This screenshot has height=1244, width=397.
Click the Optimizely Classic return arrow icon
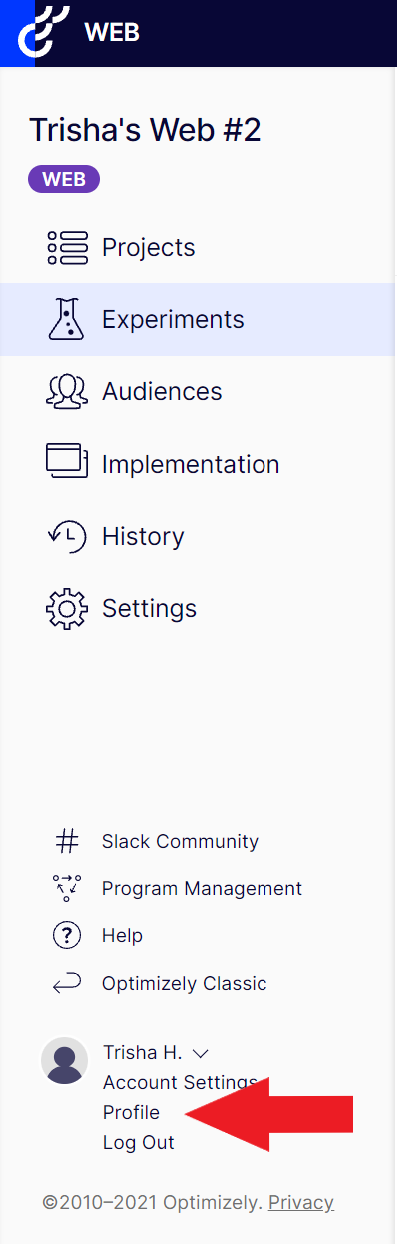click(66, 983)
